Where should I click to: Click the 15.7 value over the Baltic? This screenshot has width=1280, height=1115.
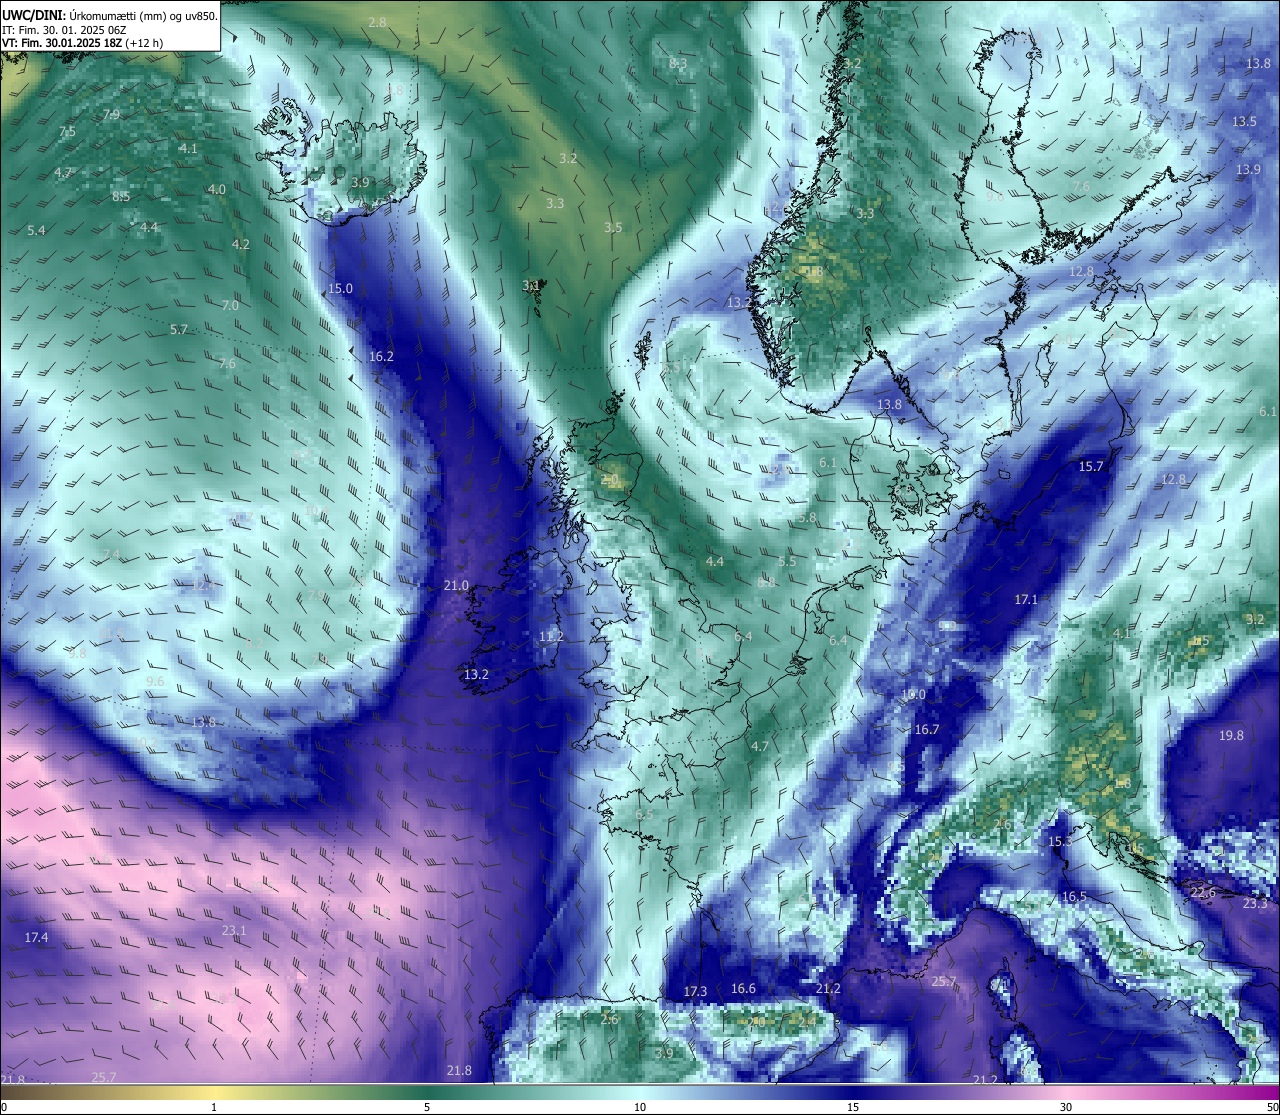(1090, 467)
